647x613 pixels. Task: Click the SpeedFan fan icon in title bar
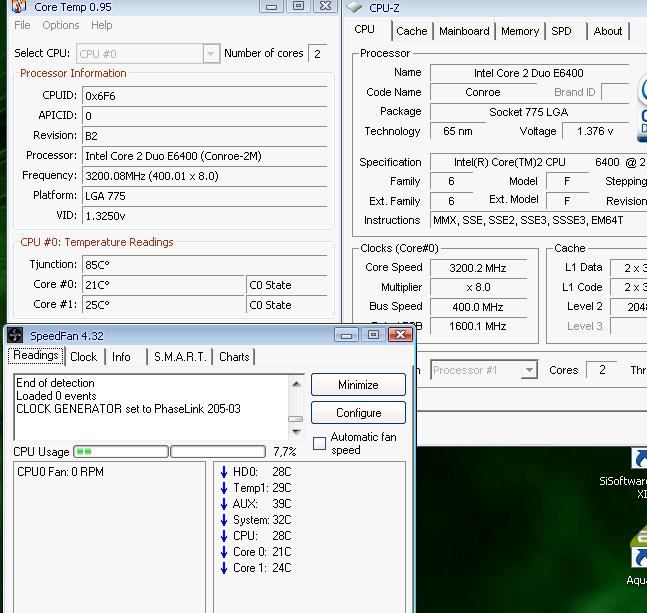point(15,335)
